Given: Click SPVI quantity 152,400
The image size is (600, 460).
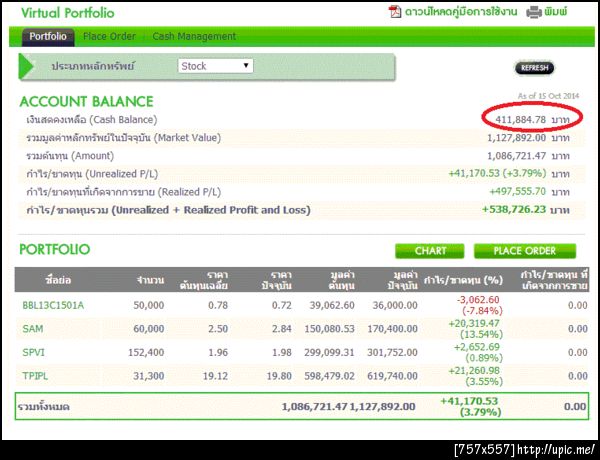Looking at the screenshot, I should click(x=146, y=352).
